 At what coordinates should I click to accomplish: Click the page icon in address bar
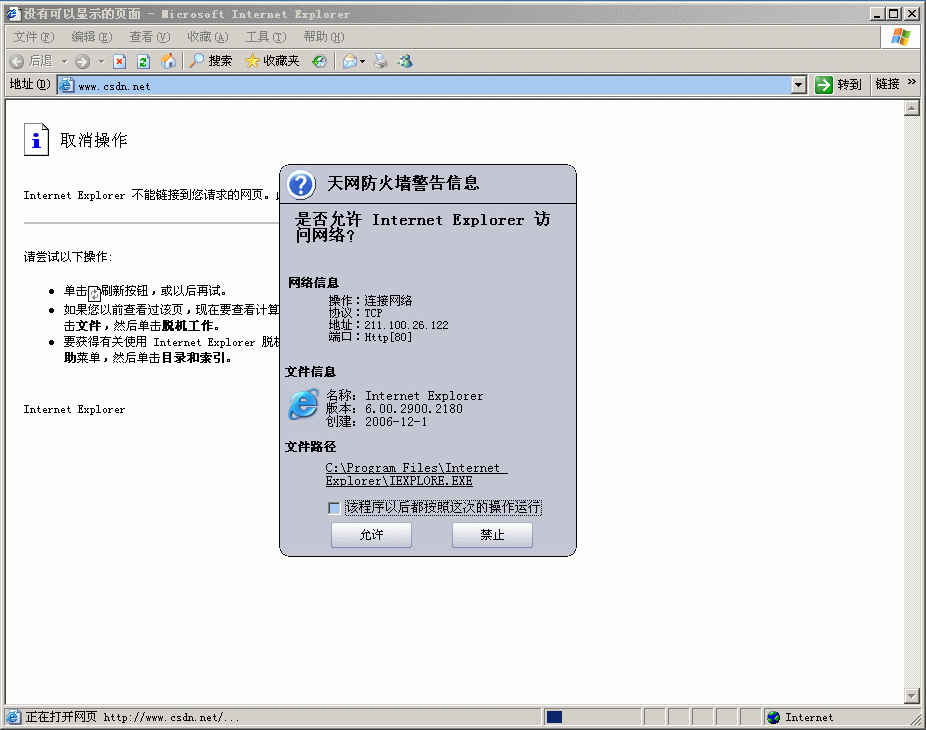[67, 85]
